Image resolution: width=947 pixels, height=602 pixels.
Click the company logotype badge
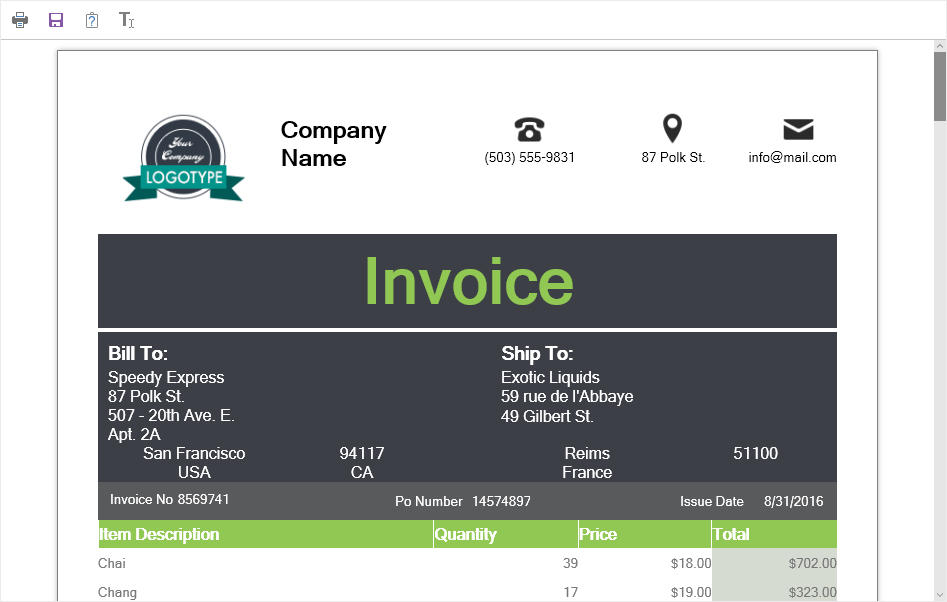[x=184, y=158]
